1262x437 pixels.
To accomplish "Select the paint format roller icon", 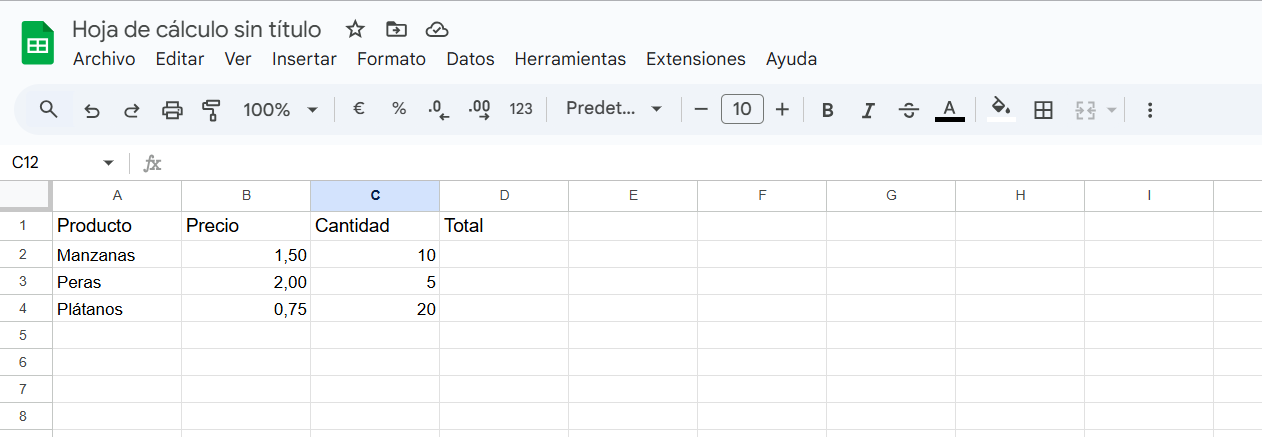I will 211,110.
